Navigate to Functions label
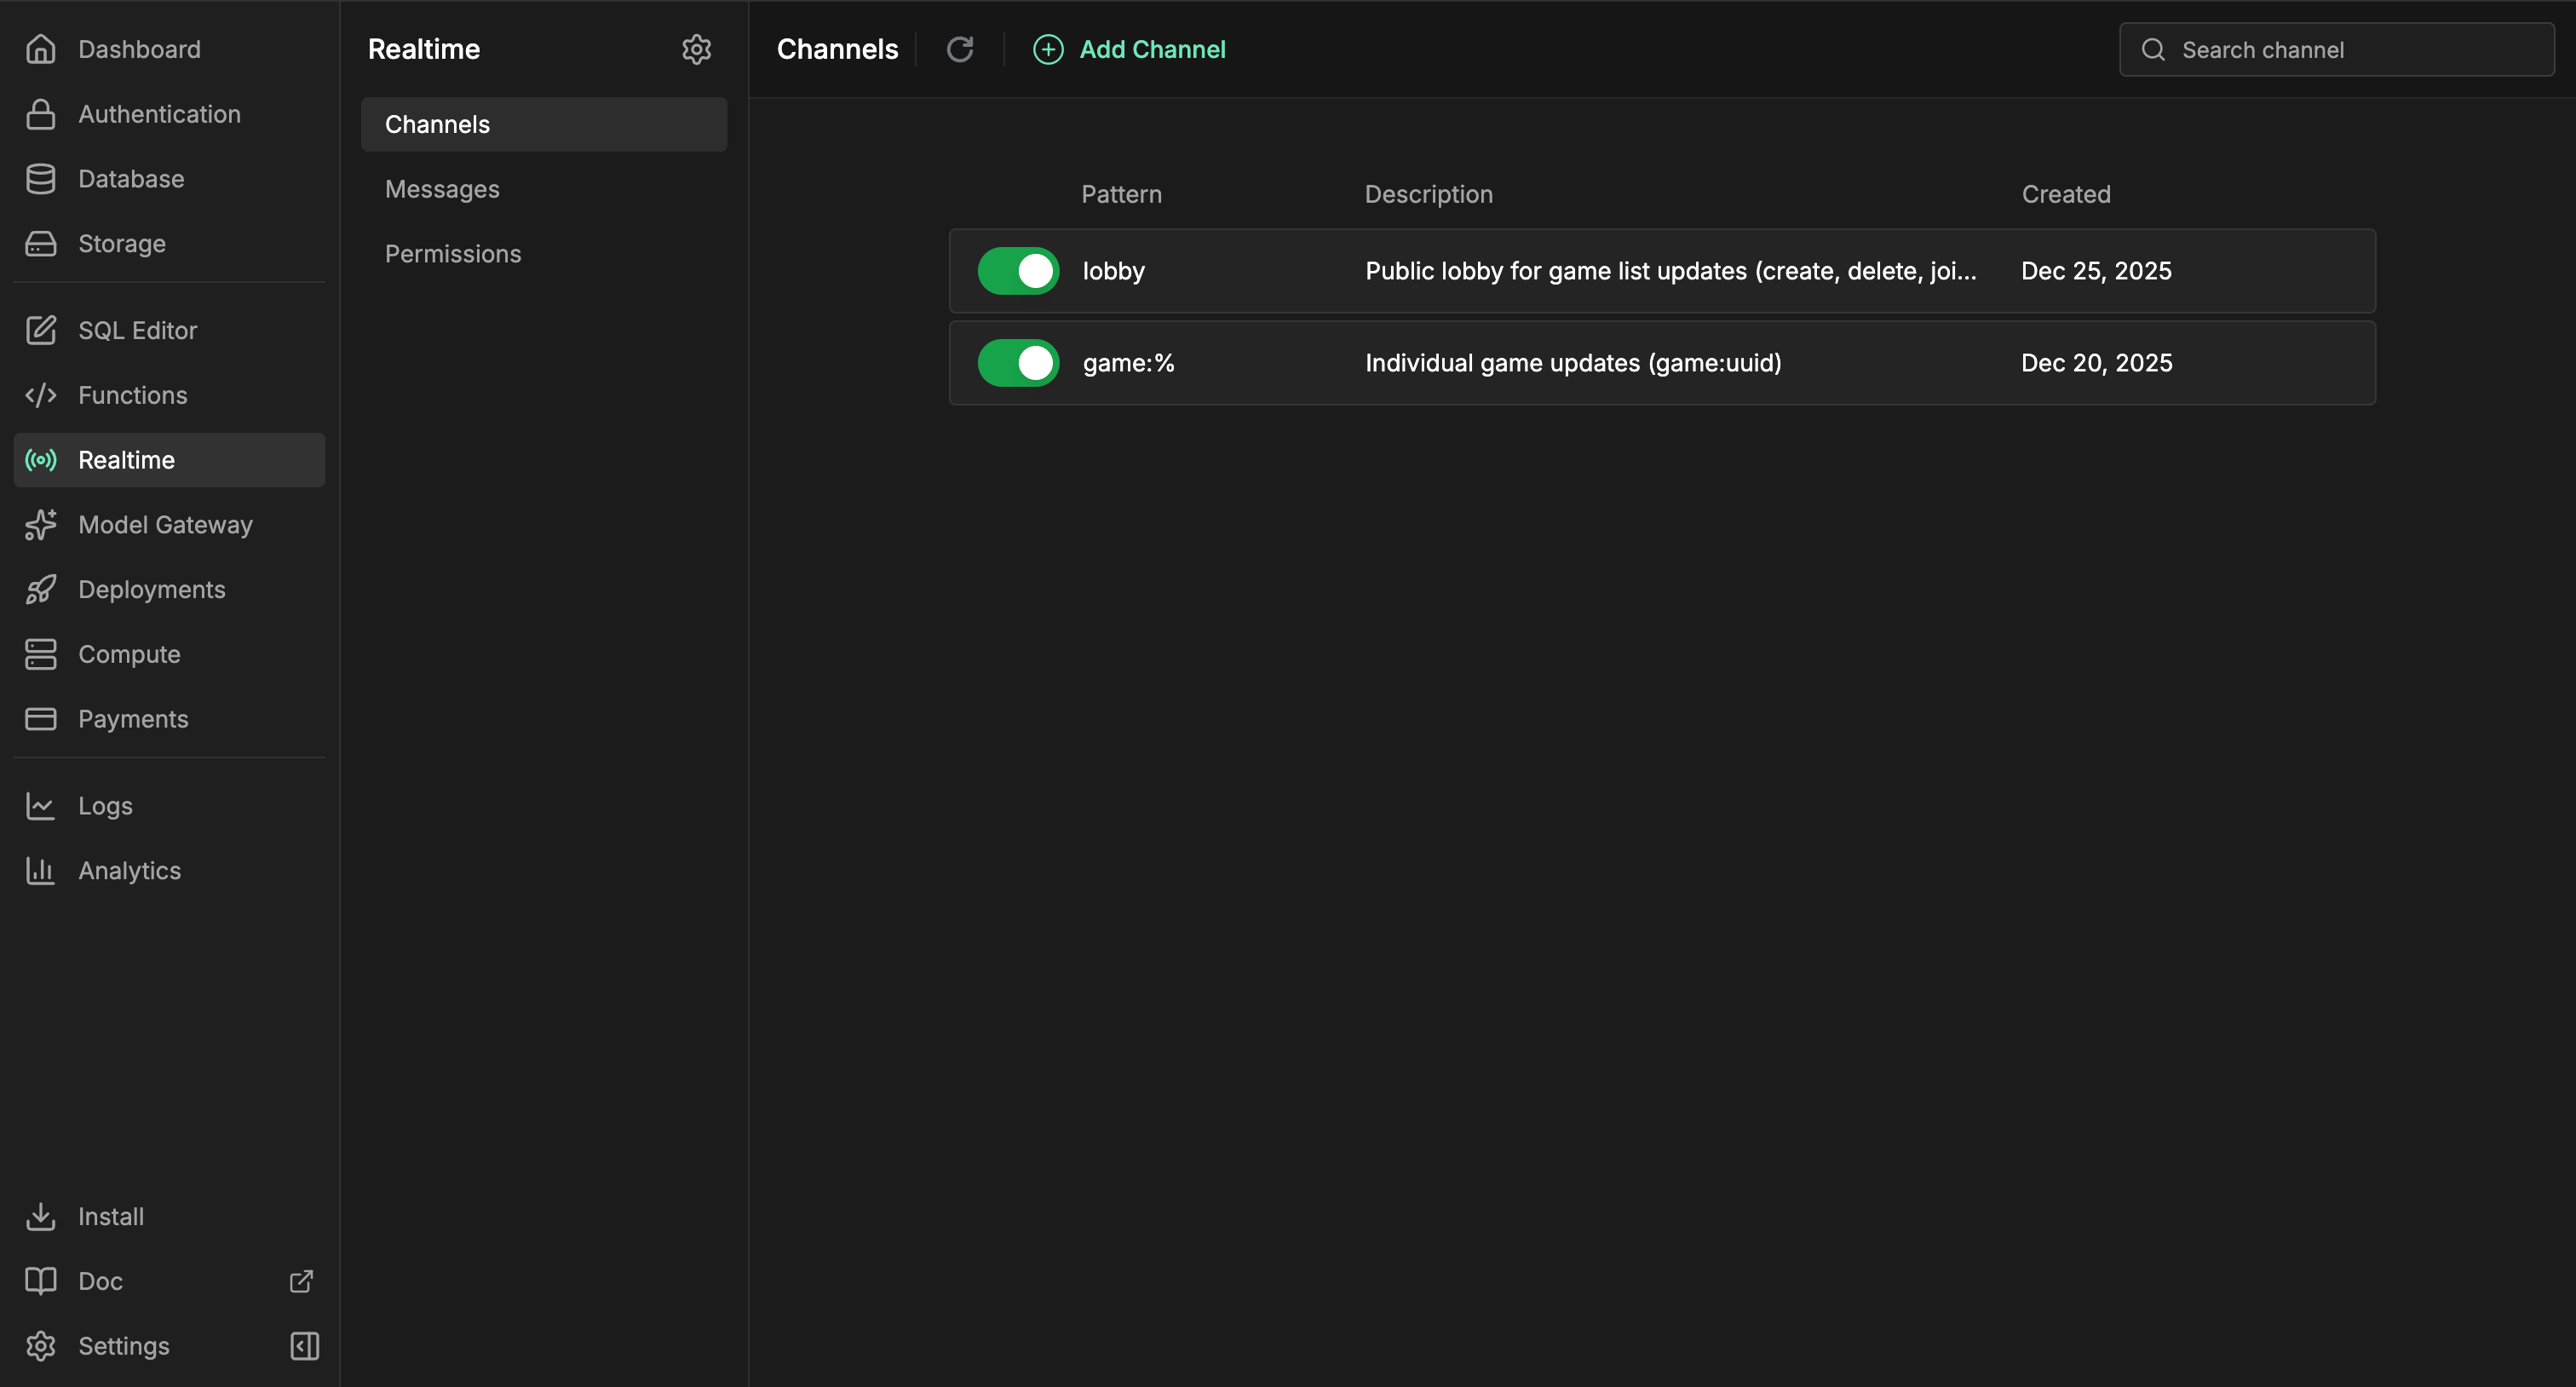 (x=132, y=395)
